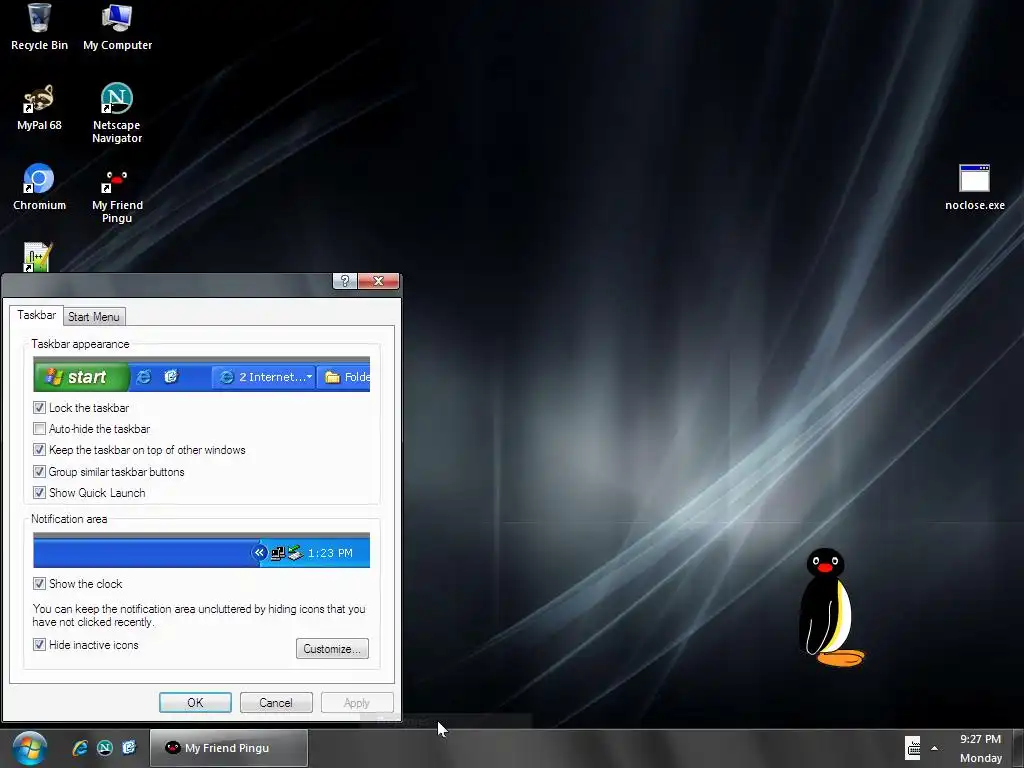Click the dialog's Help question mark button
Screen dimensions: 1024x768
coord(345,281)
